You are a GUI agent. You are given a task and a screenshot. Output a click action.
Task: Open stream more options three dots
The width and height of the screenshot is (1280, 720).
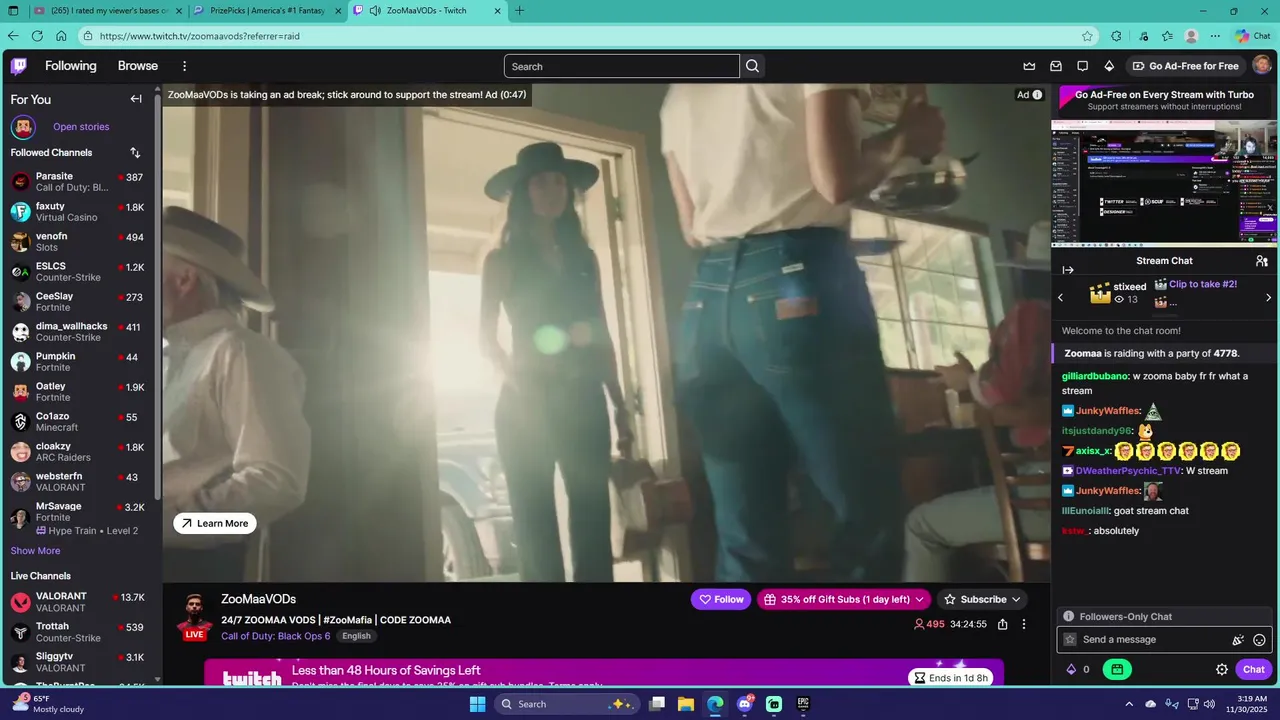pyautogui.click(x=1024, y=624)
